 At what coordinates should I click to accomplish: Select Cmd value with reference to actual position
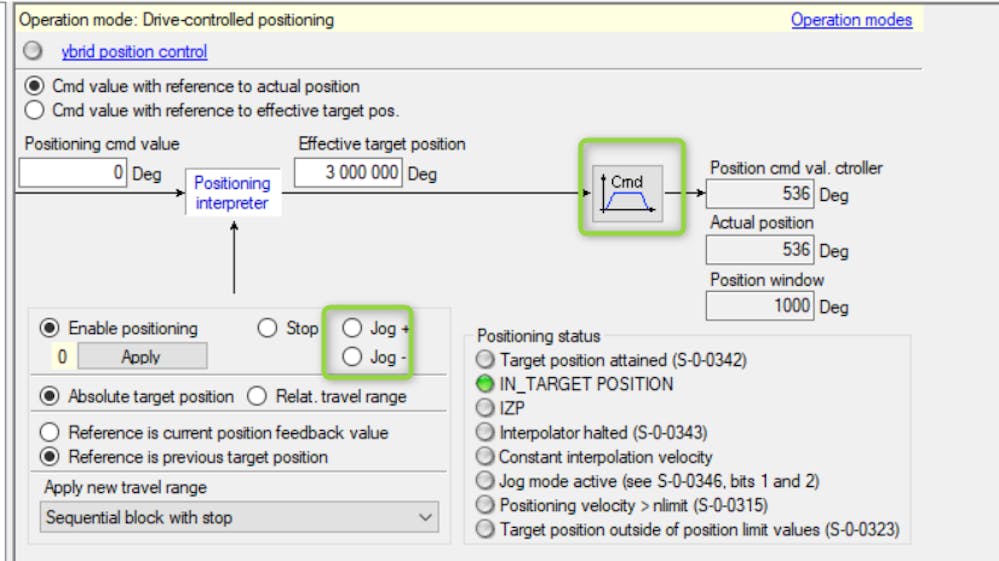(35, 87)
